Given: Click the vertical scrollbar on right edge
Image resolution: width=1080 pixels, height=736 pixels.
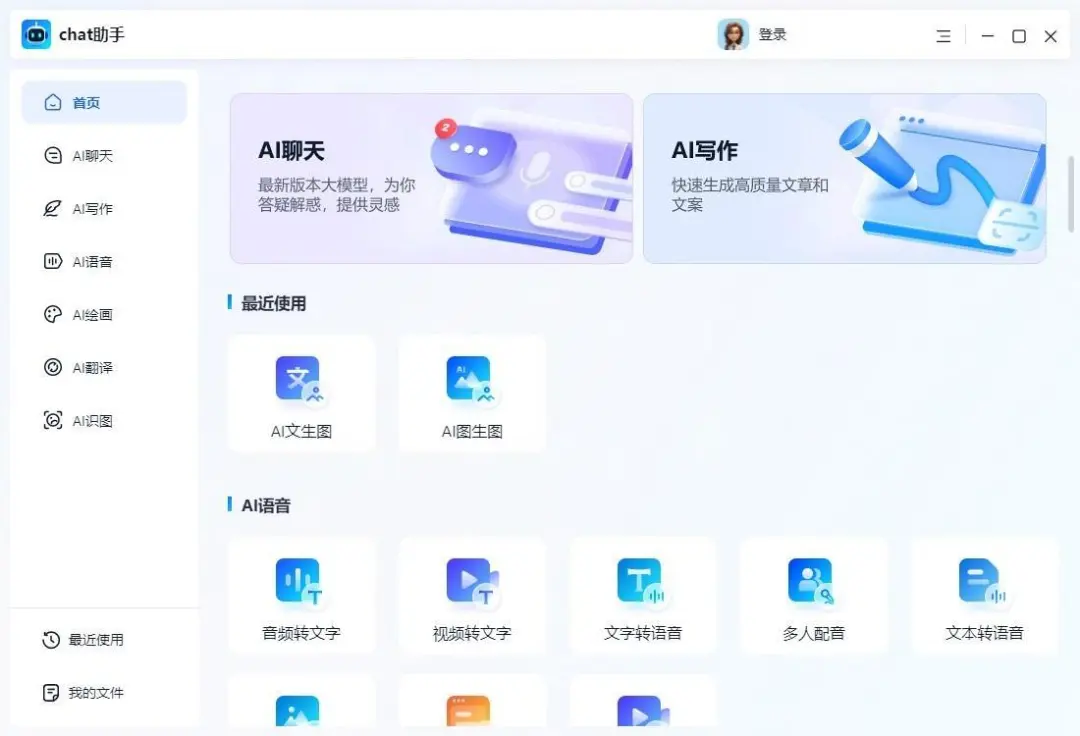Looking at the screenshot, I should 1071,194.
